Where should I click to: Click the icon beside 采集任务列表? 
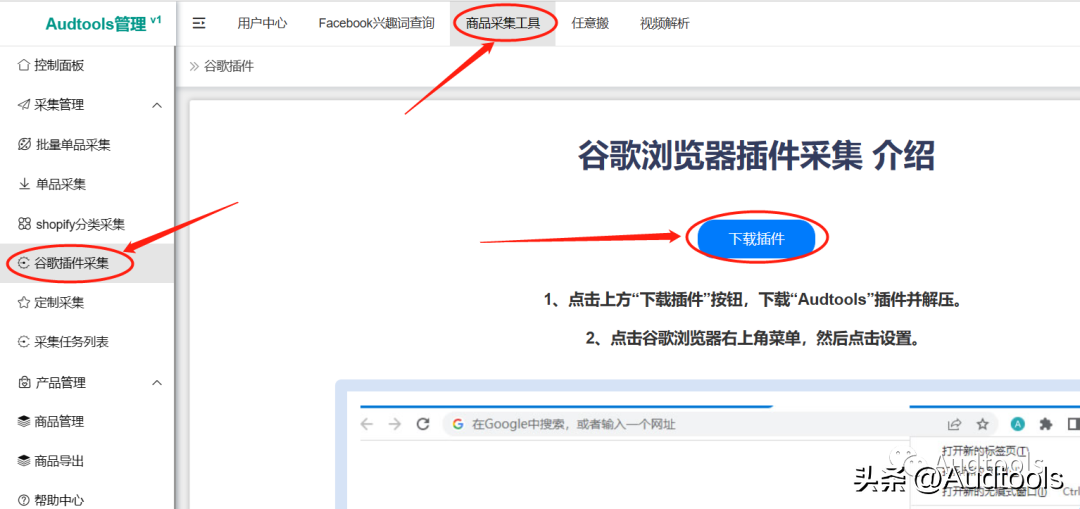[24, 342]
